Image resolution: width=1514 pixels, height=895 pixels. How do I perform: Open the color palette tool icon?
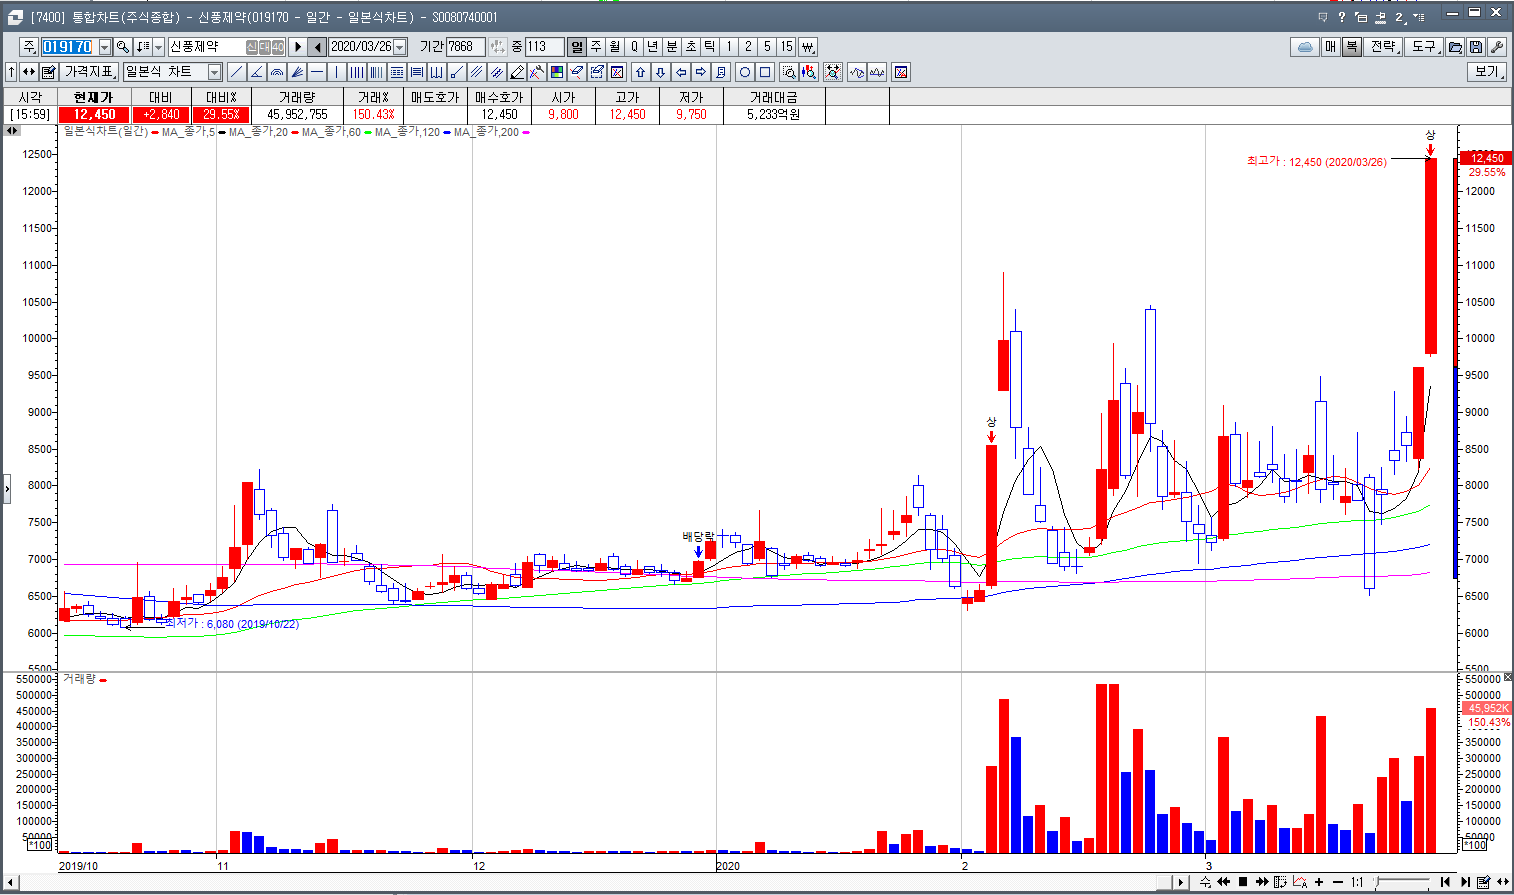(x=555, y=72)
